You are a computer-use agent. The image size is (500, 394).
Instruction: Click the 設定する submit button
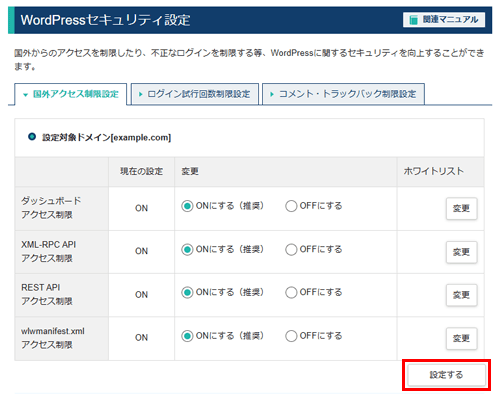(446, 375)
